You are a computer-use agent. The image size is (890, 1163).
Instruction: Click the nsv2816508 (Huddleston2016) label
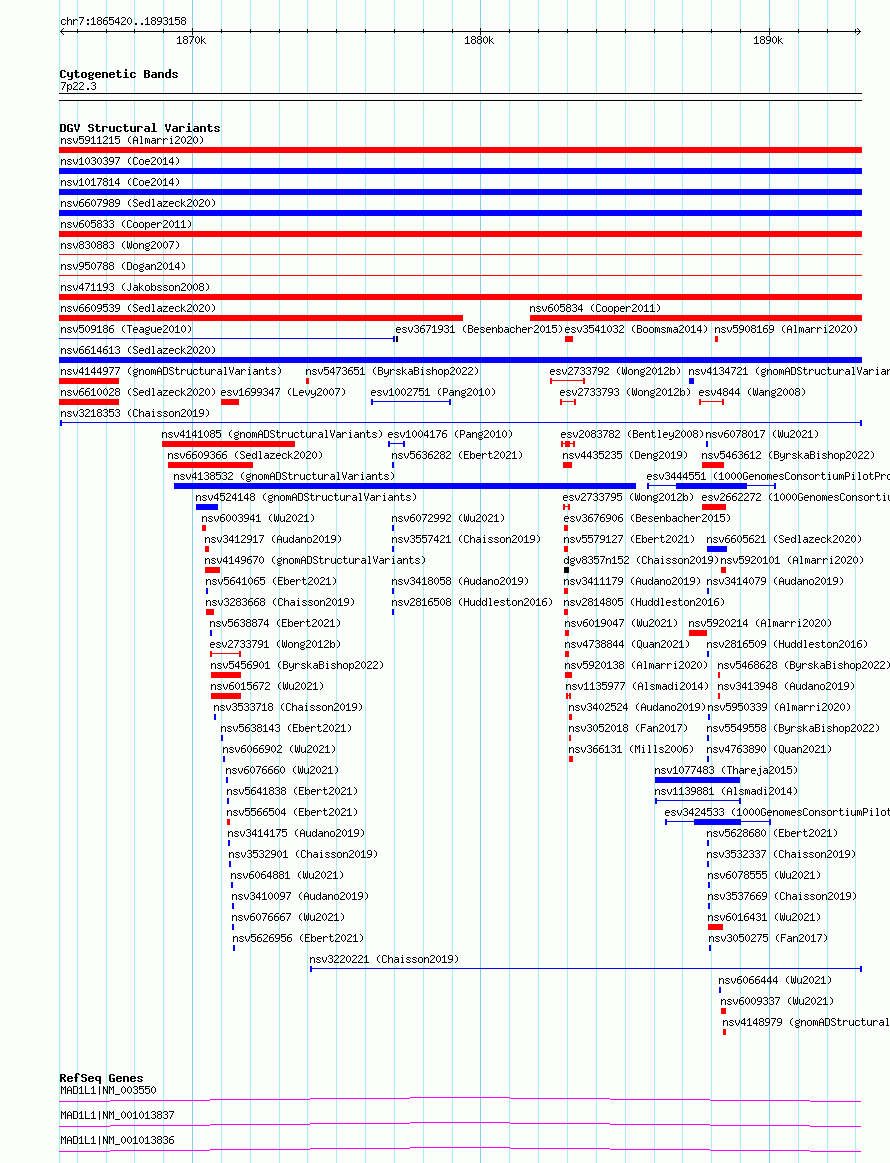click(x=472, y=602)
